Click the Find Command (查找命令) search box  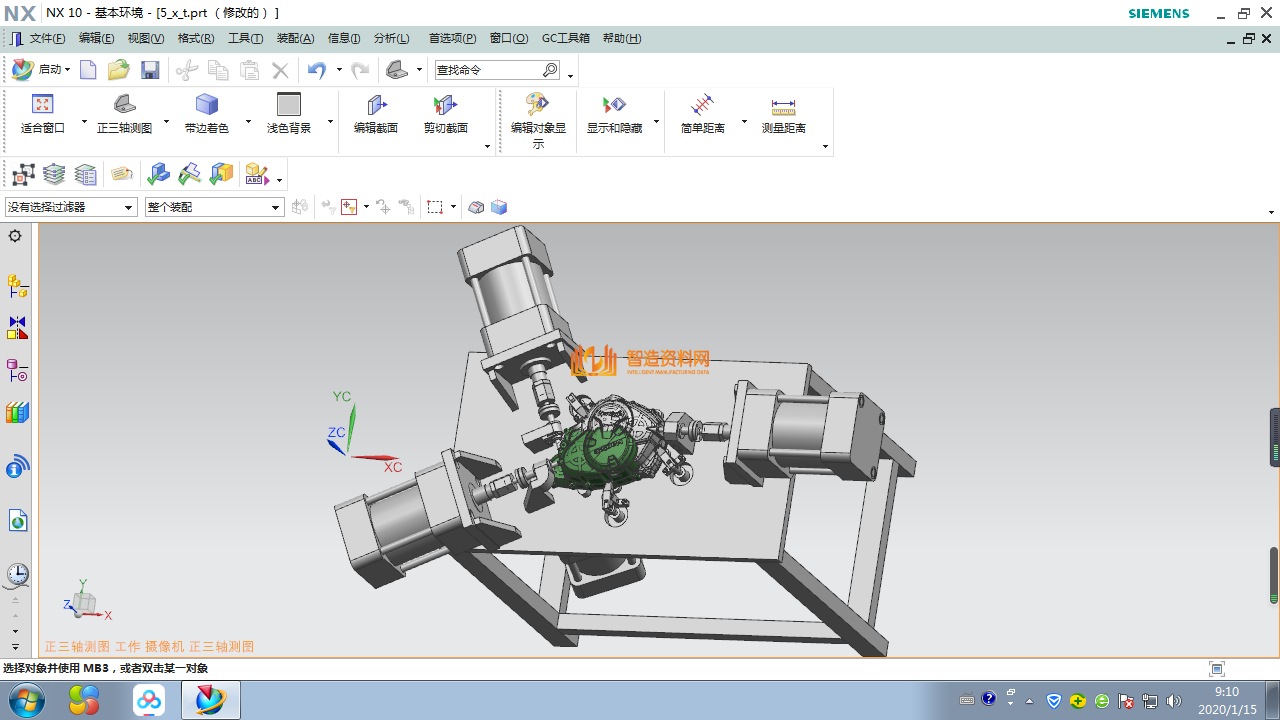pos(488,70)
